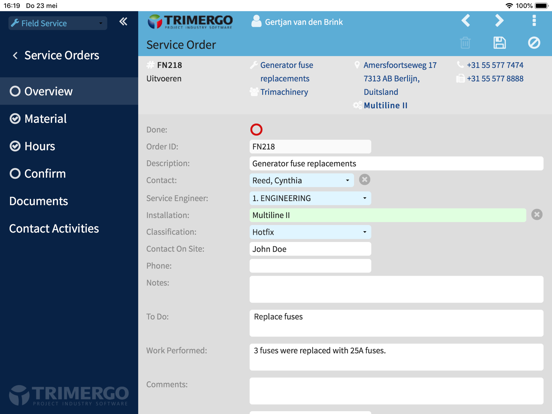Image resolution: width=552 pixels, height=414 pixels.
Task: Click the battery indicator in status bar
Action: 541,6
